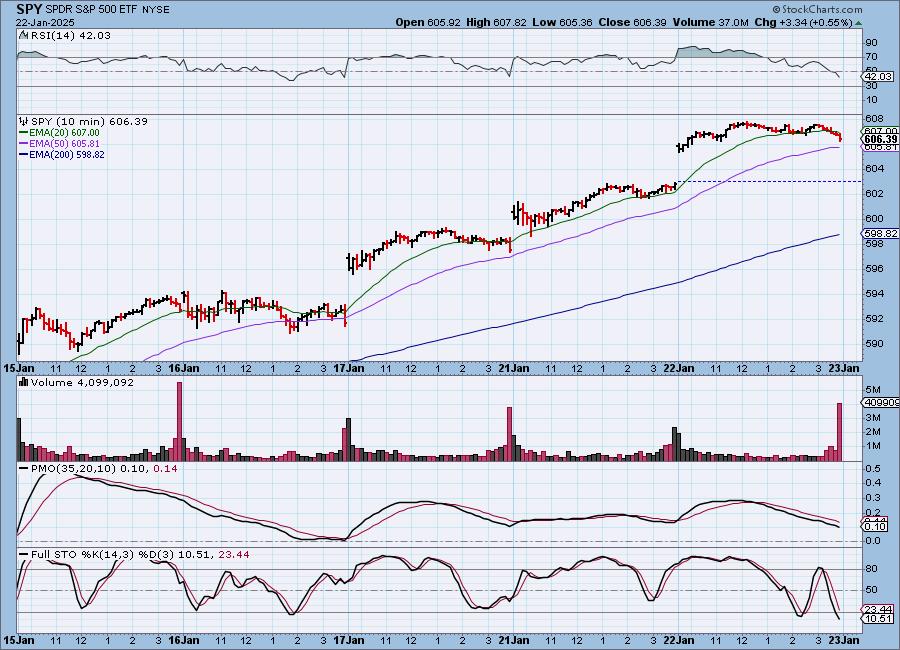Click the tallest volume bar near 16Jan
900x650 pixels.
[179, 421]
